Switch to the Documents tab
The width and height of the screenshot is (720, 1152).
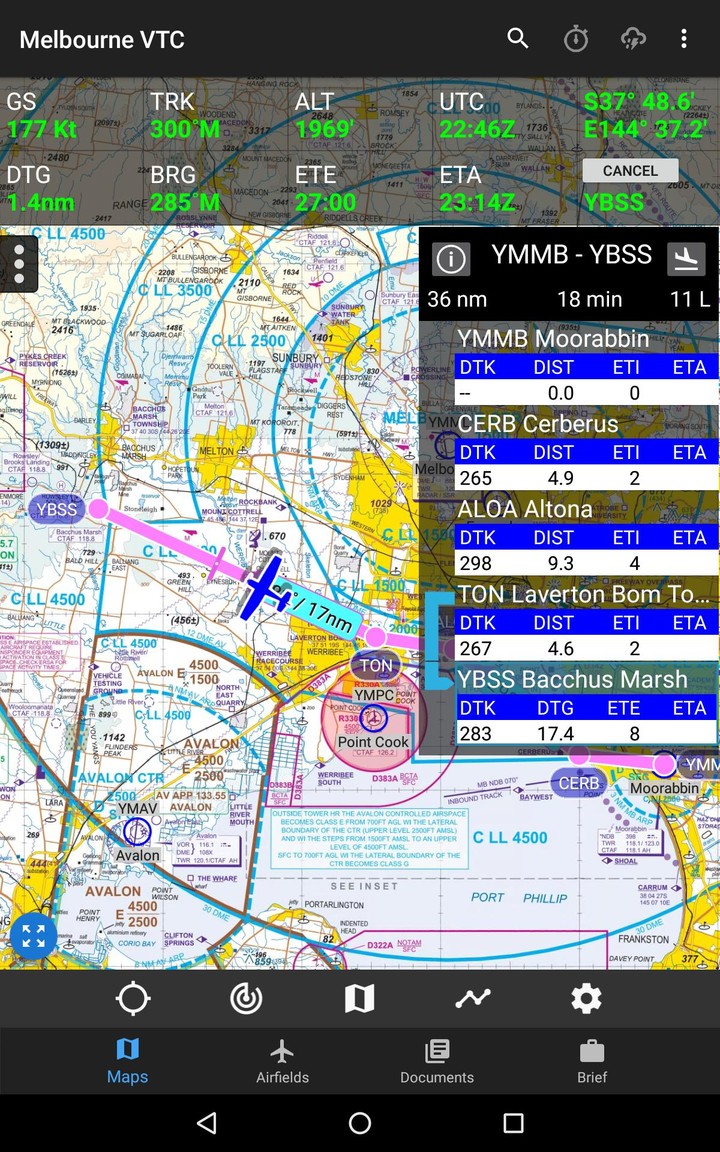(x=437, y=1061)
